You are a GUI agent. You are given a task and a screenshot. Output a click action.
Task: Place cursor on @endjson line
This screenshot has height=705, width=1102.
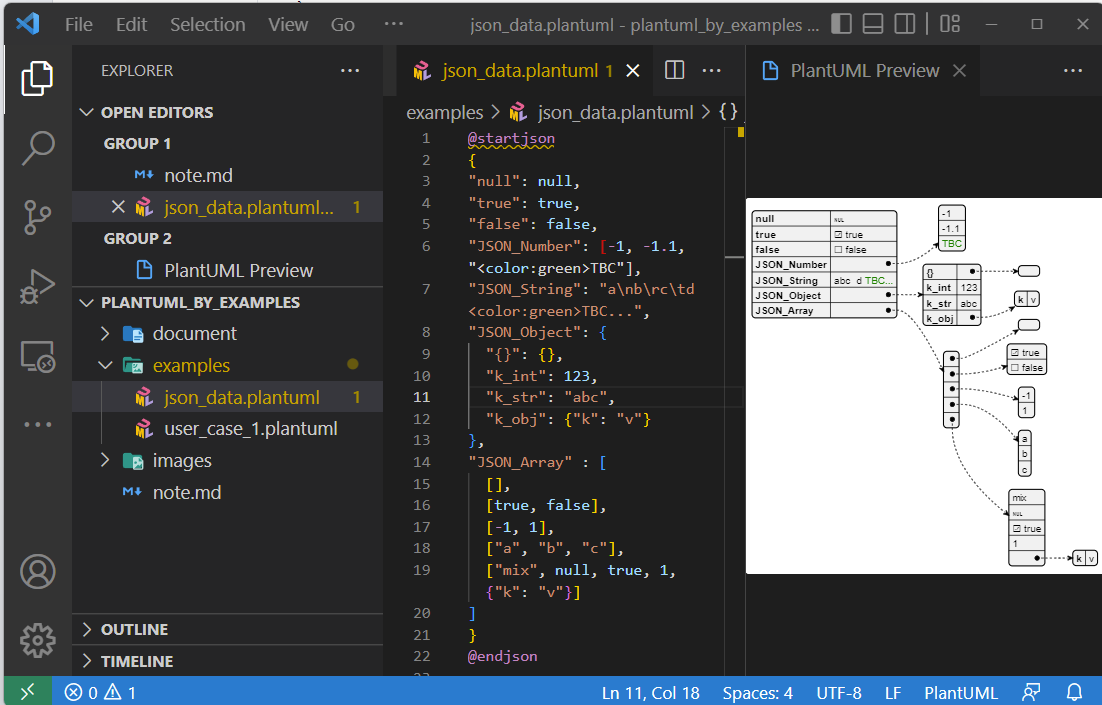(x=503, y=657)
